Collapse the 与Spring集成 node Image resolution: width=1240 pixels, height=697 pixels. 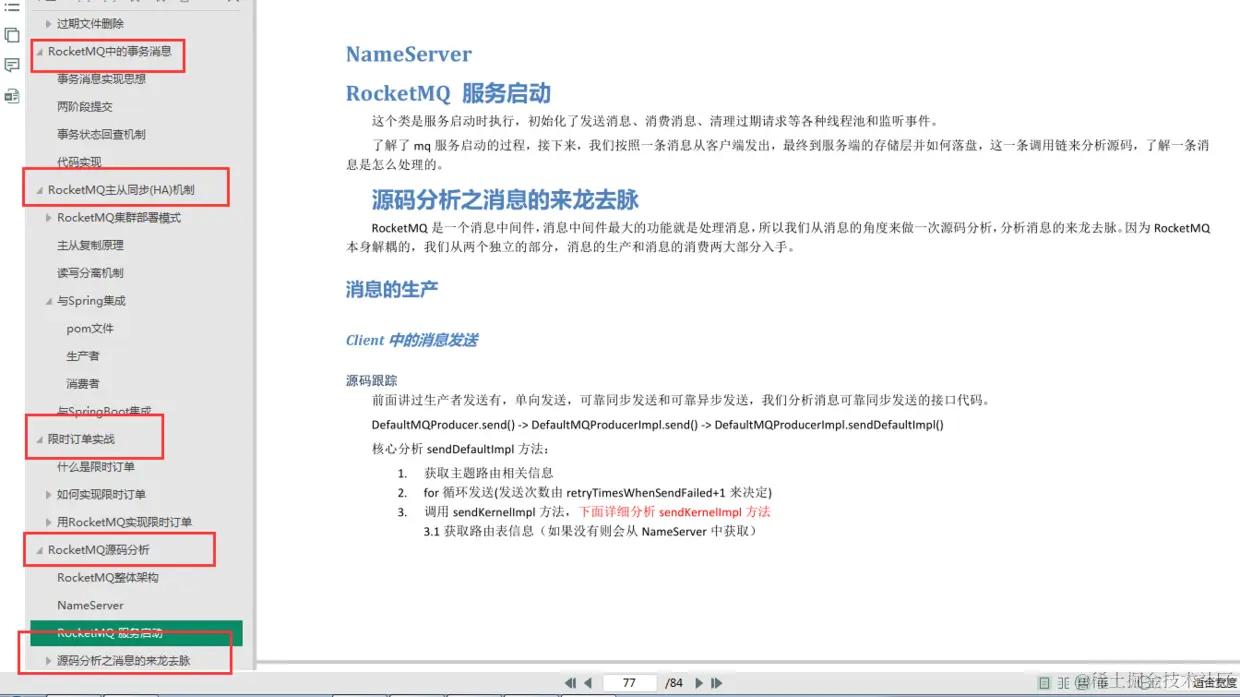click(48, 301)
